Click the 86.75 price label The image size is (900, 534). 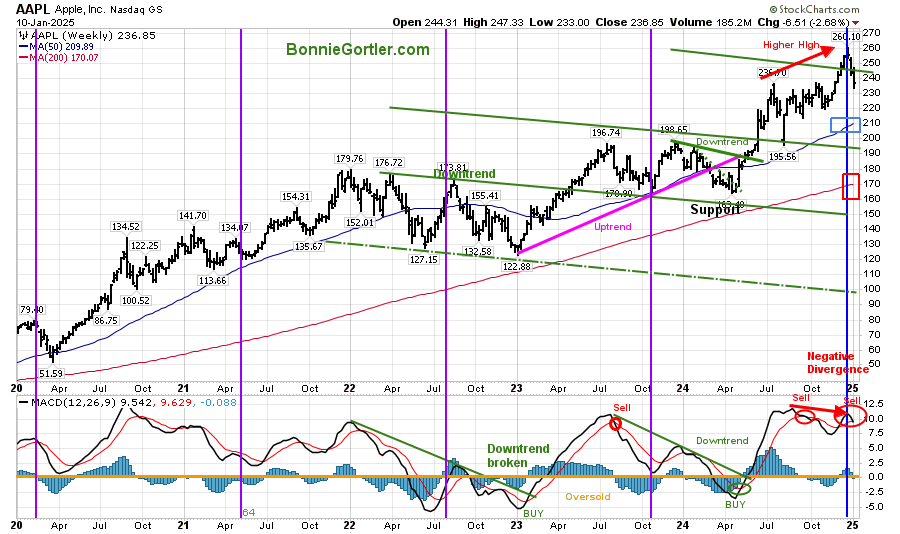pos(106,321)
